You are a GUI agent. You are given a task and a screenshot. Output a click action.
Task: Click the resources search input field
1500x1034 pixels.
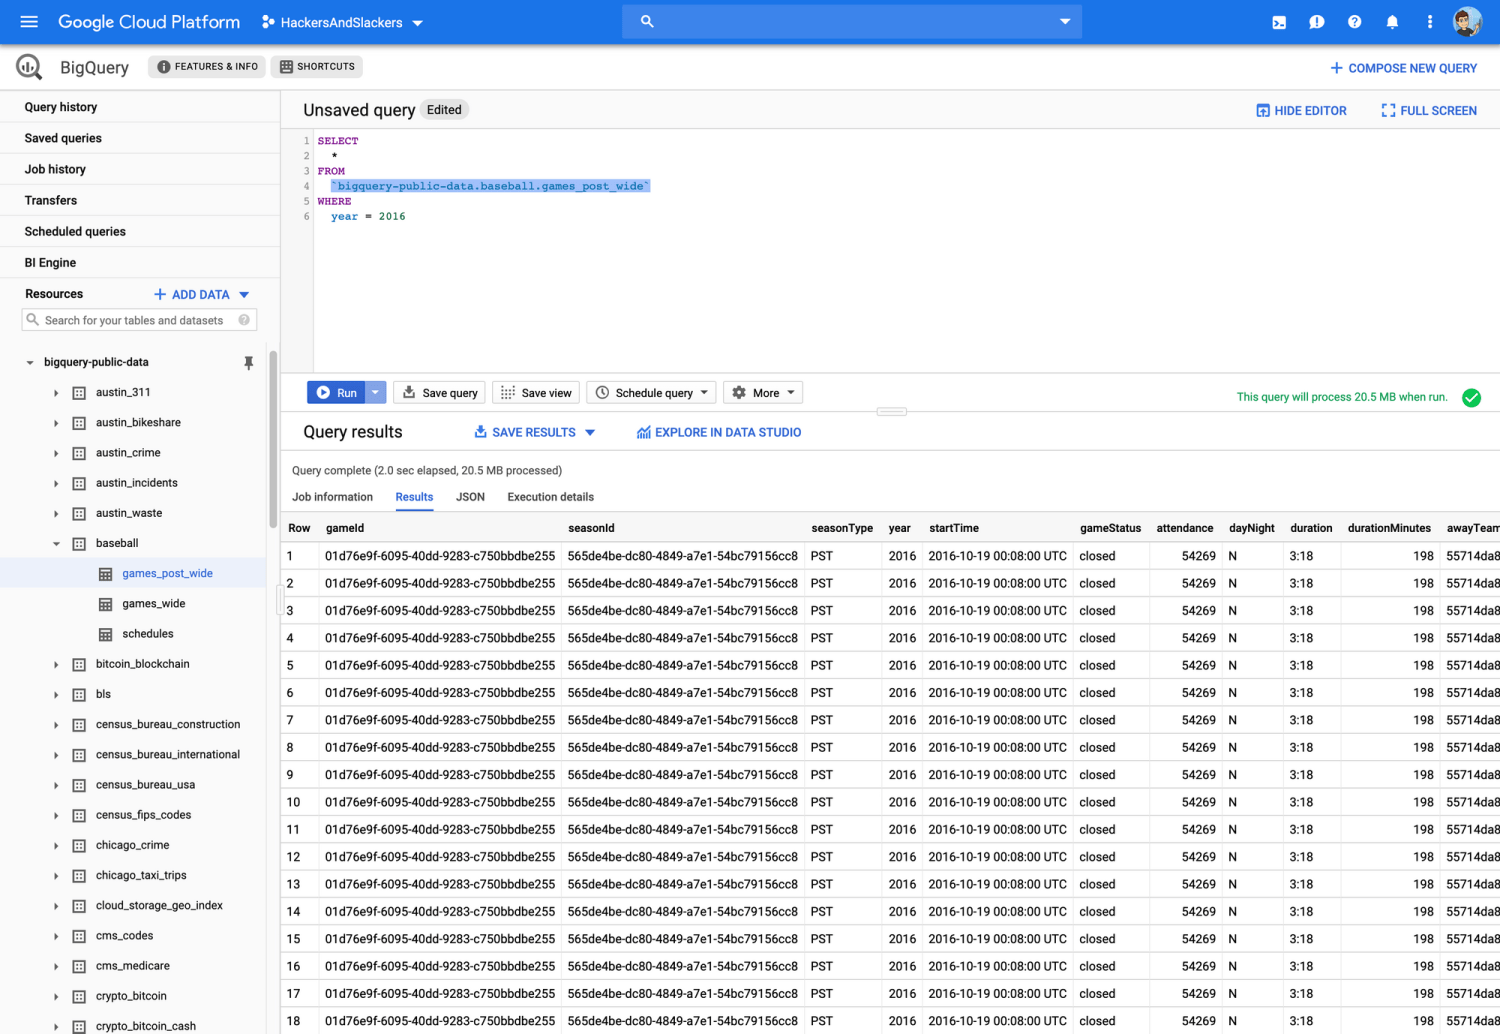(x=139, y=320)
